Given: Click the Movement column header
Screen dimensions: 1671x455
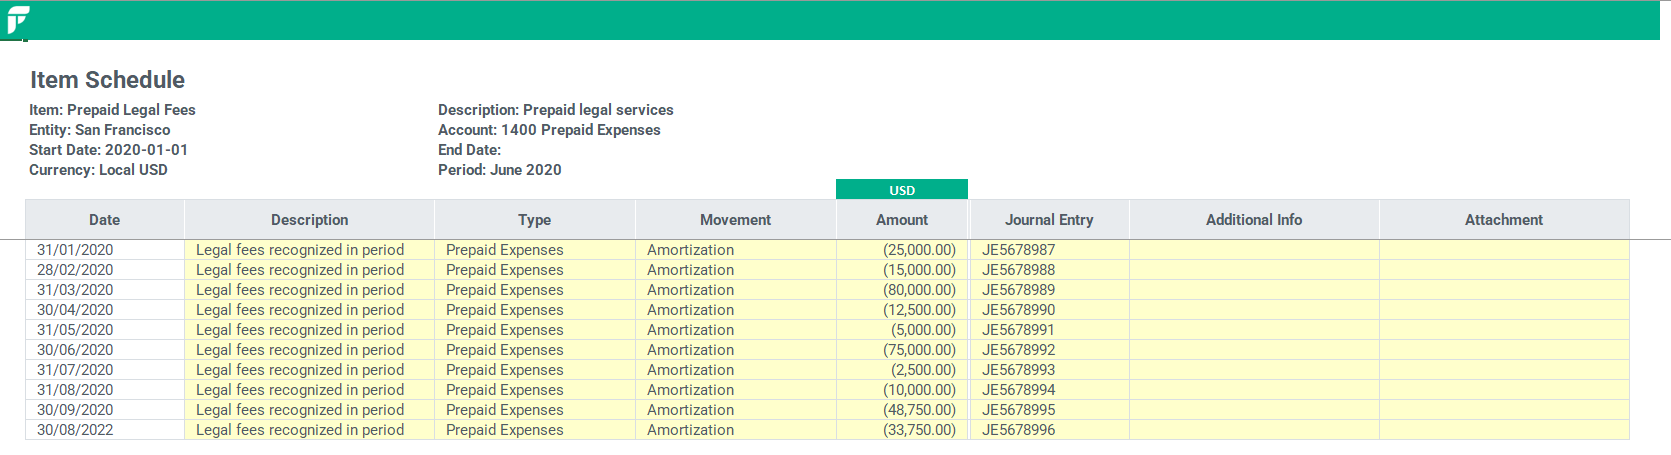Looking at the screenshot, I should coord(736,220).
